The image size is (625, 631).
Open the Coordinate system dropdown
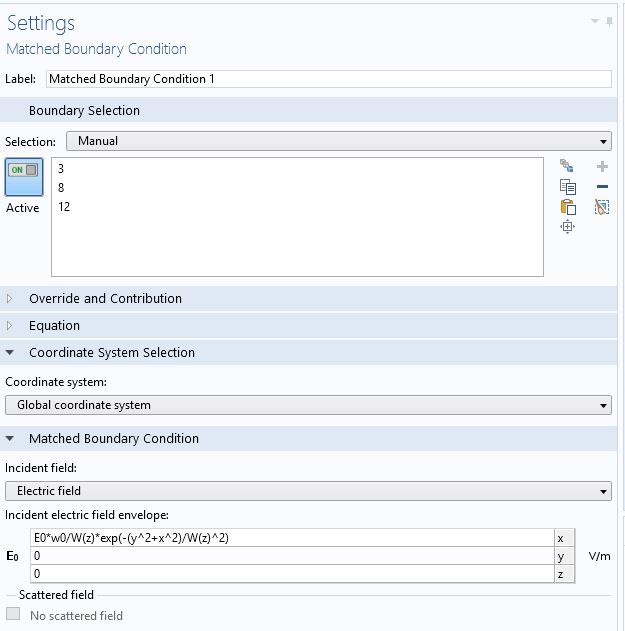[x=307, y=405]
